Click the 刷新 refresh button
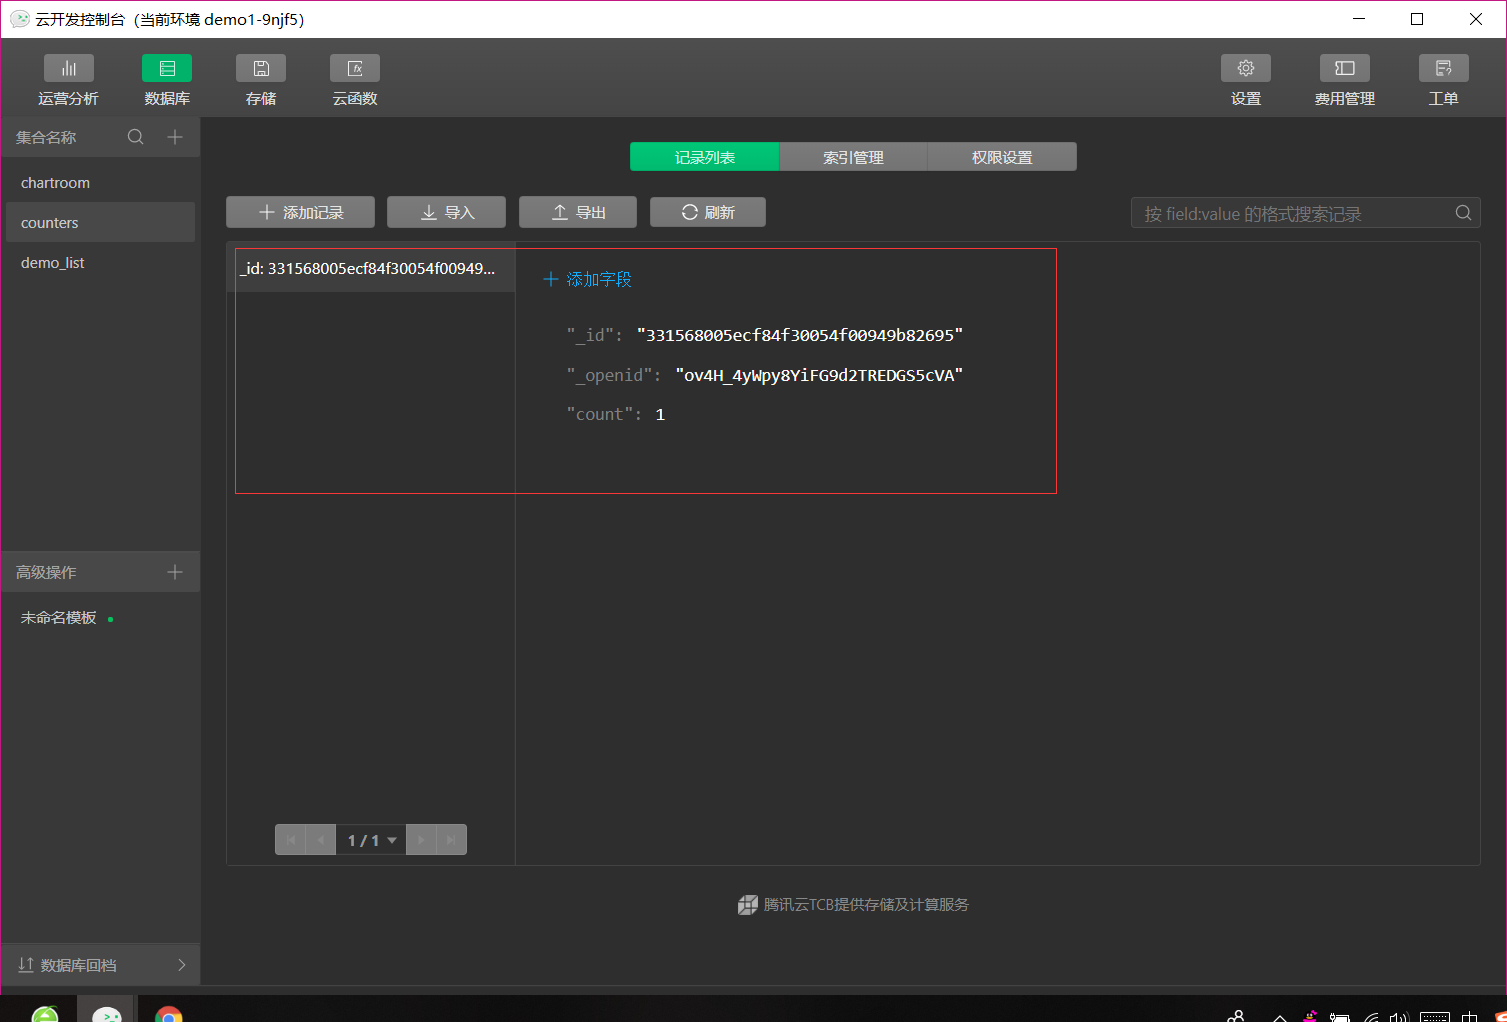Viewport: 1507px width, 1022px height. pos(708,212)
